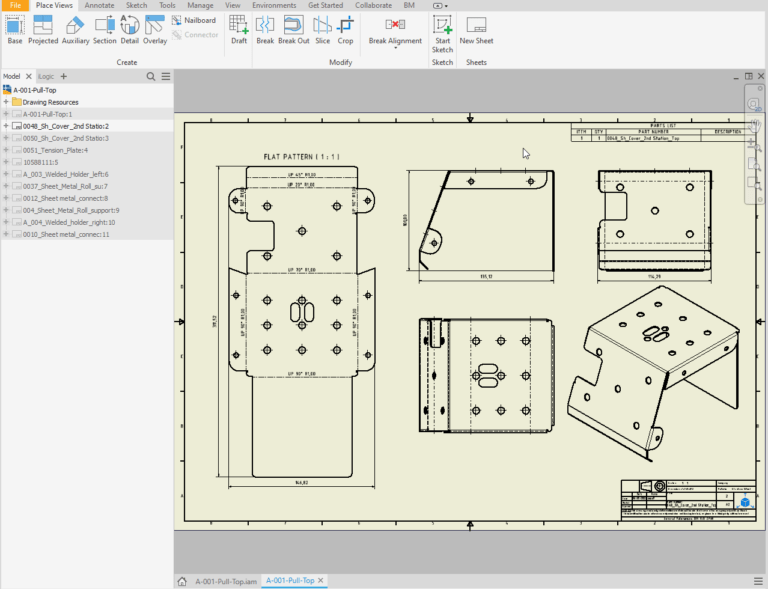Go to Home tab icon at bottom
Screen dimensions: 768x589
[x=182, y=581]
